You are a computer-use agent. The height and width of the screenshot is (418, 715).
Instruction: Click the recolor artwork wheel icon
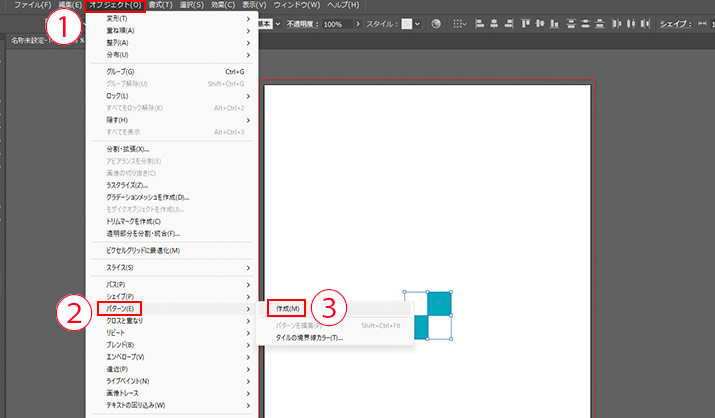pos(436,23)
